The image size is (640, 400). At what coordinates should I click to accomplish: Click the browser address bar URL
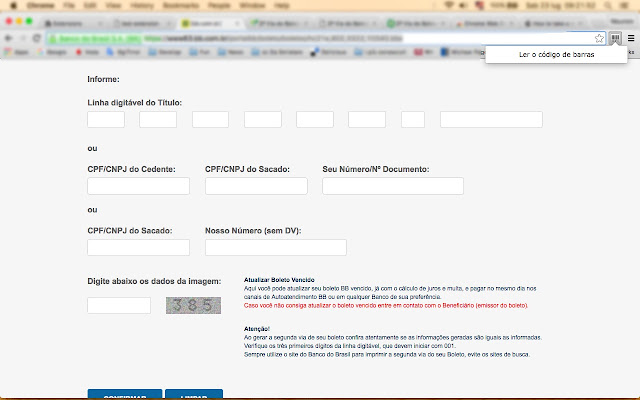(x=273, y=38)
